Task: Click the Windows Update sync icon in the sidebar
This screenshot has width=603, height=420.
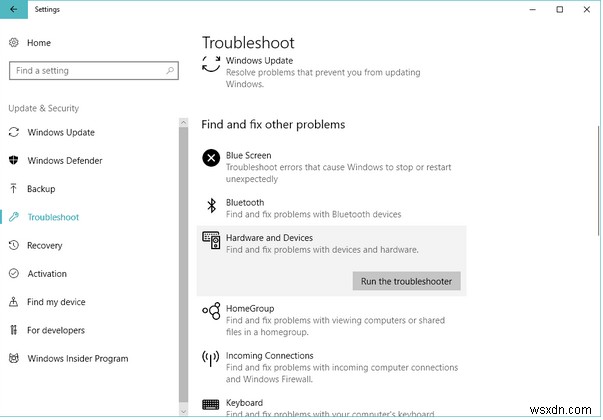Action: [14, 132]
